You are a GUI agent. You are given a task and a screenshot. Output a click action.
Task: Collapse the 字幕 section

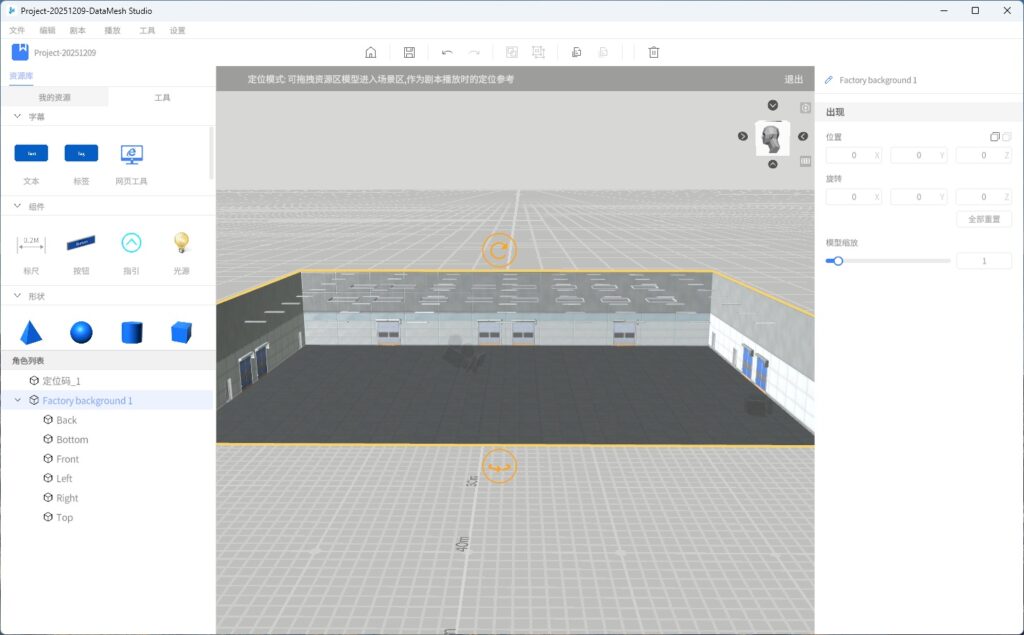(17, 117)
